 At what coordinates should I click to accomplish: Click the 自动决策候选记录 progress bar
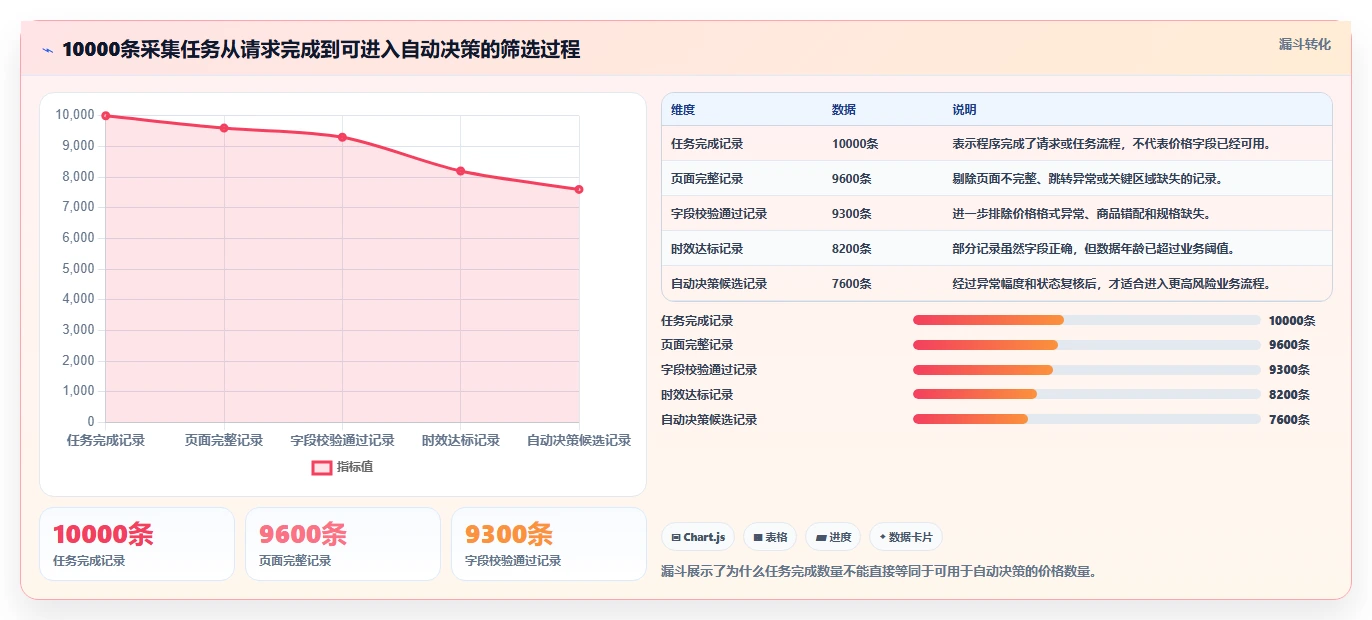[1087, 419]
